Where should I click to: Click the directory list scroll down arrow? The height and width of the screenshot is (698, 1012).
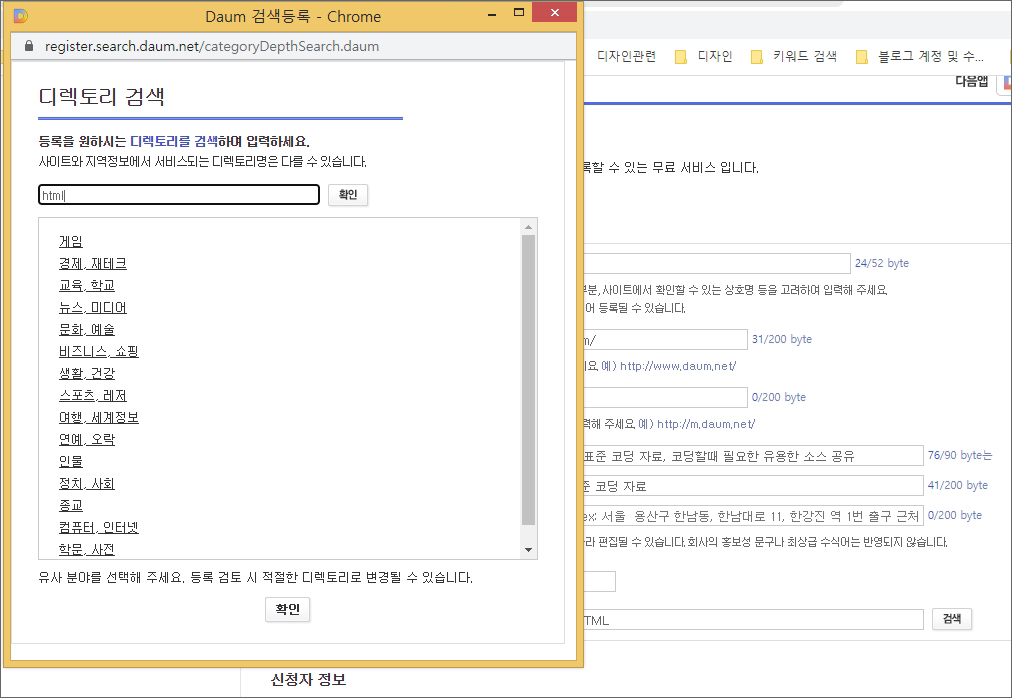pyautogui.click(x=529, y=550)
